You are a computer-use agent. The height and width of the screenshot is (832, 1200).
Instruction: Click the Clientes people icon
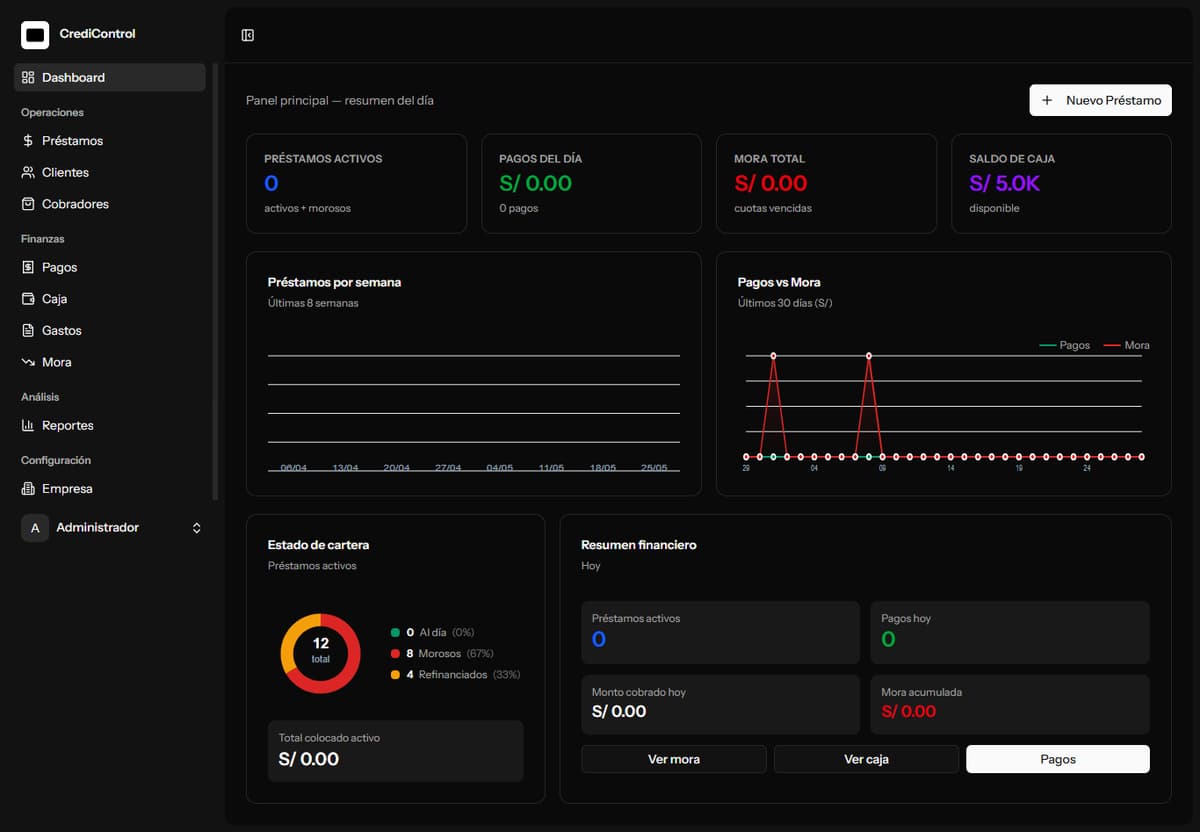(x=28, y=172)
